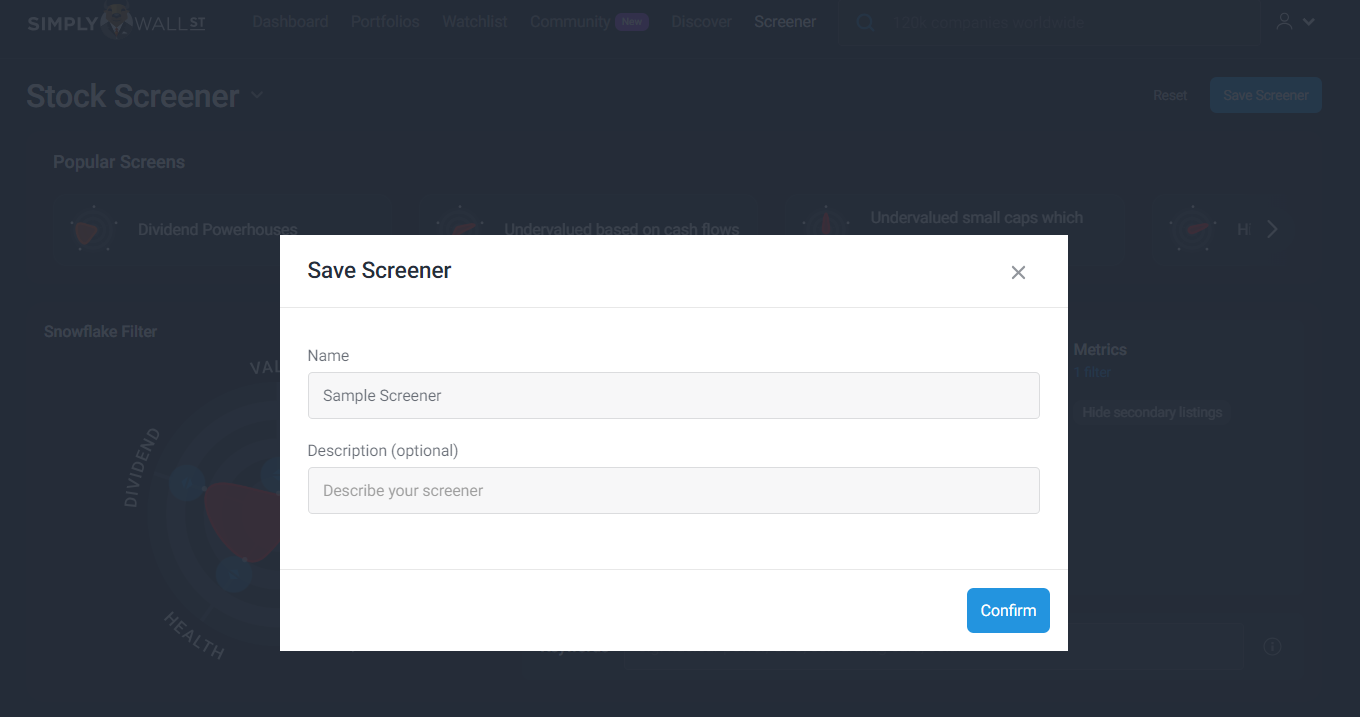
Task: Open the Dashboard nav item
Action: pyautogui.click(x=290, y=22)
